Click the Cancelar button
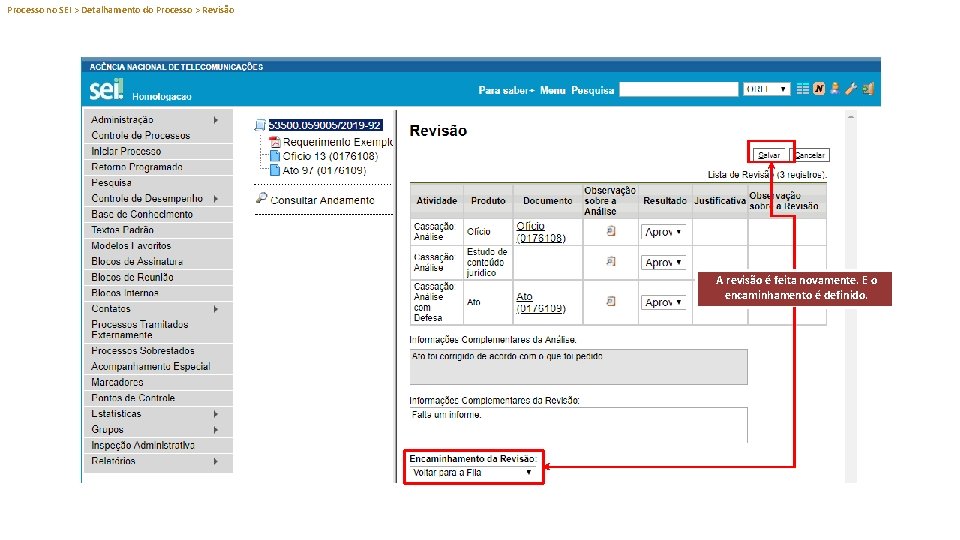 click(x=810, y=155)
